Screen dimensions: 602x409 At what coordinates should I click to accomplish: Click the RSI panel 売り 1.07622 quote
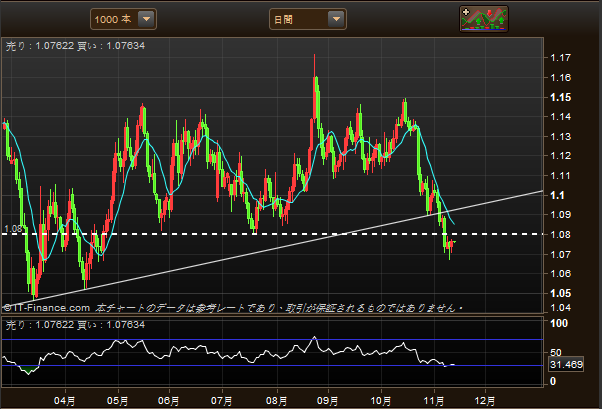(40, 325)
